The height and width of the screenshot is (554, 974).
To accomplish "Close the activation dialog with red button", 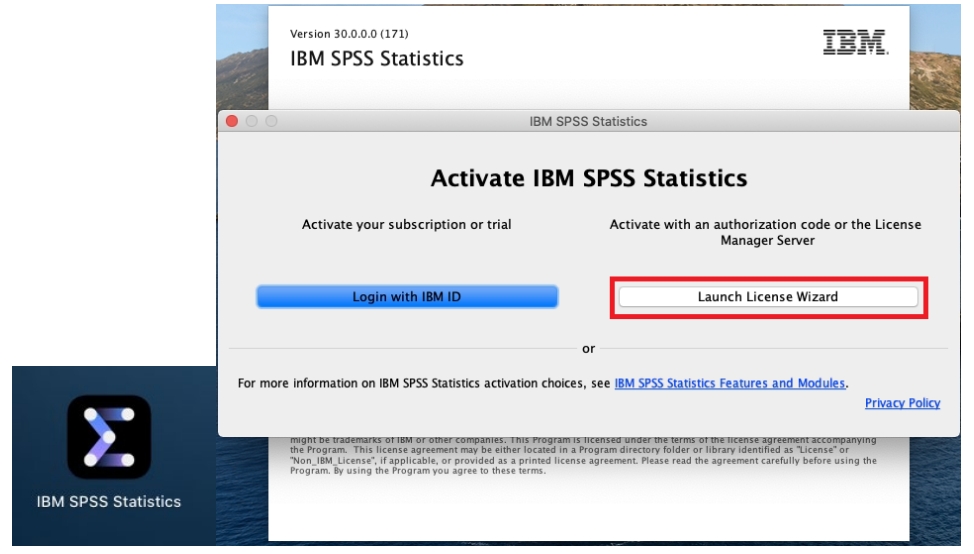I will [232, 121].
